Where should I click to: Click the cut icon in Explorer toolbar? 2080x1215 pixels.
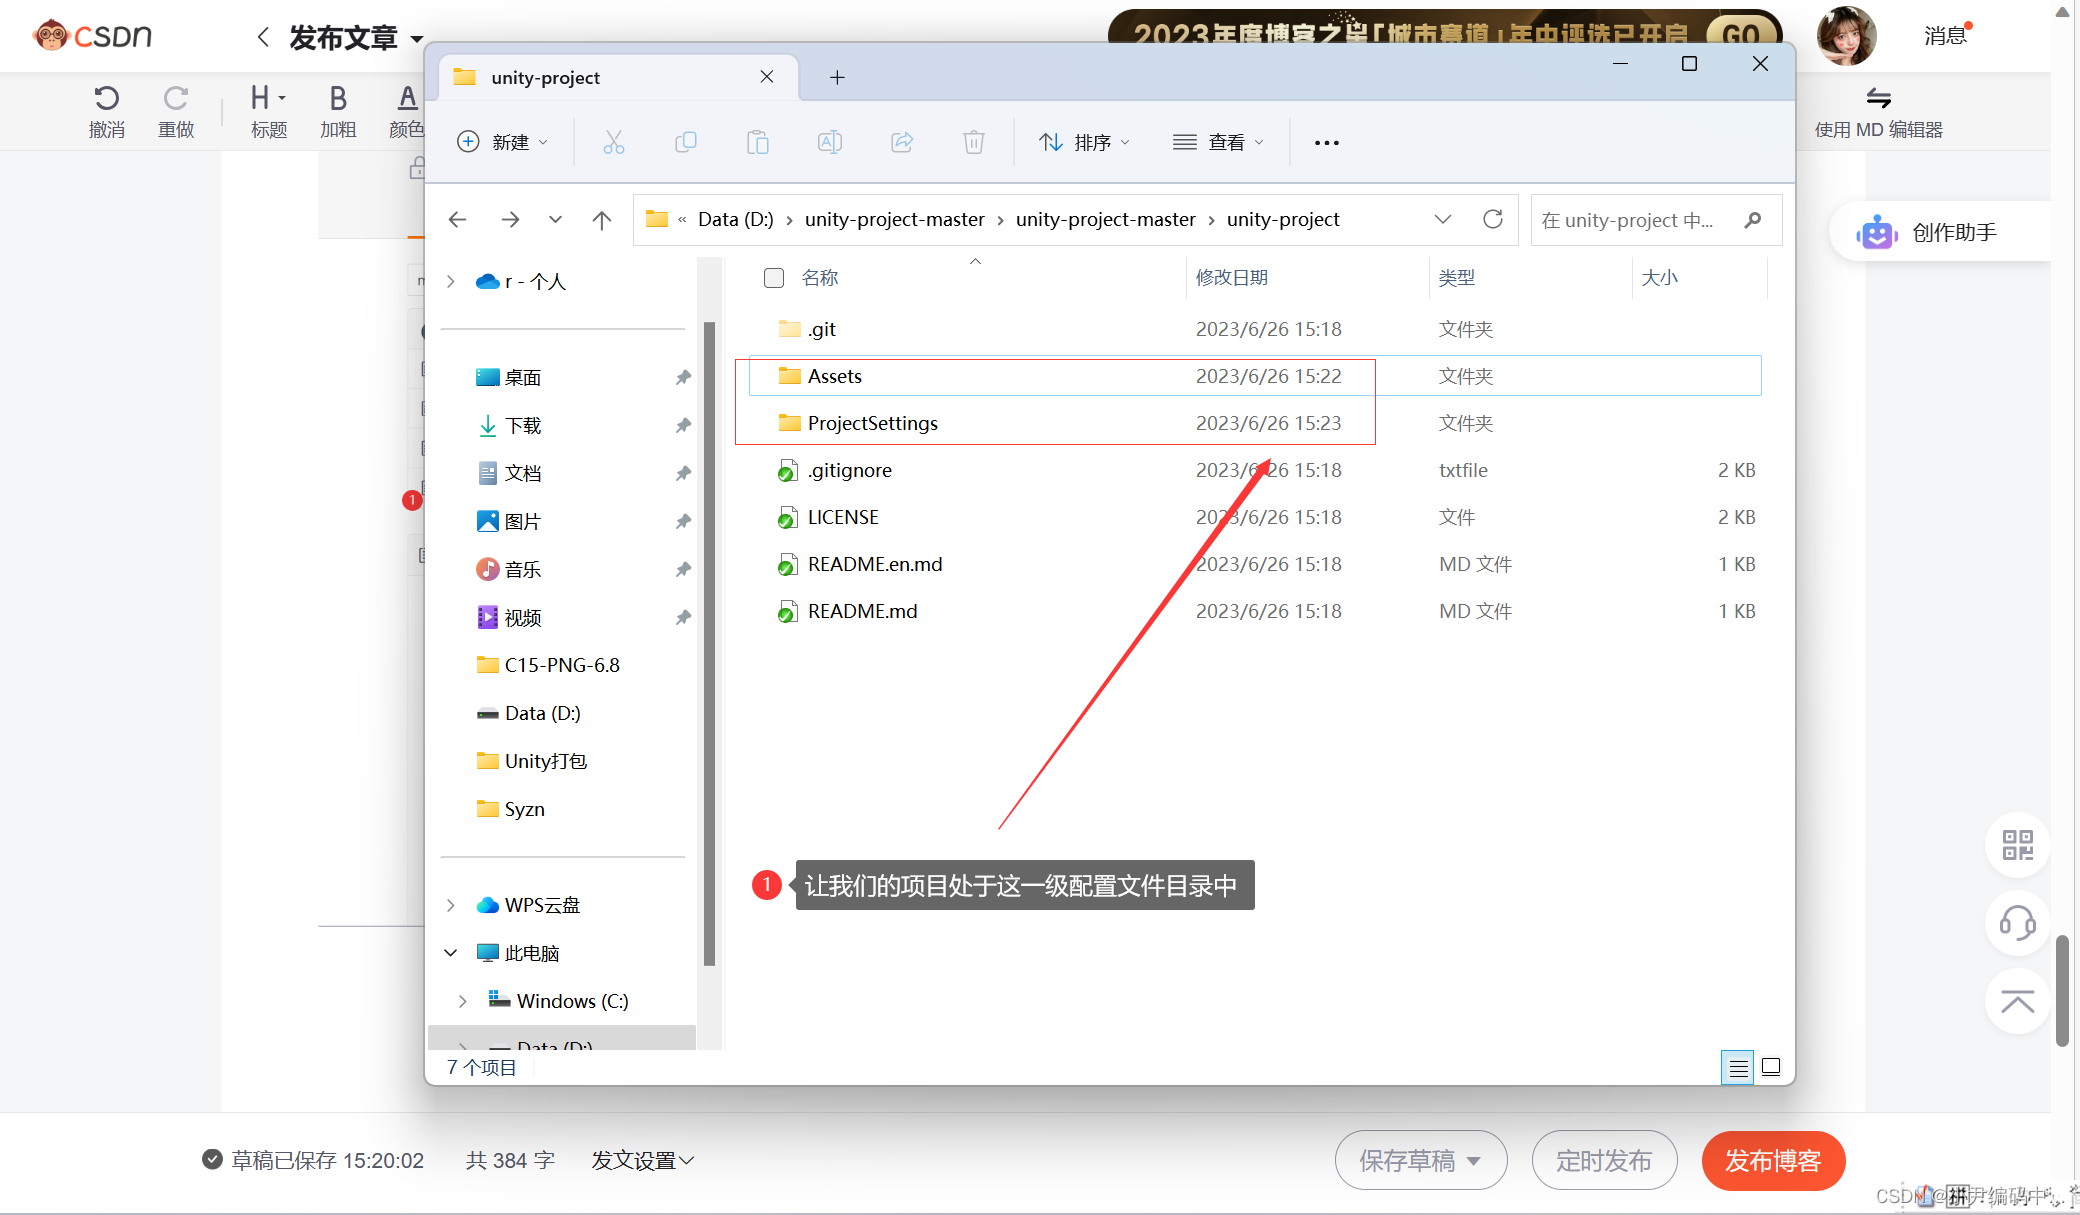pos(614,142)
